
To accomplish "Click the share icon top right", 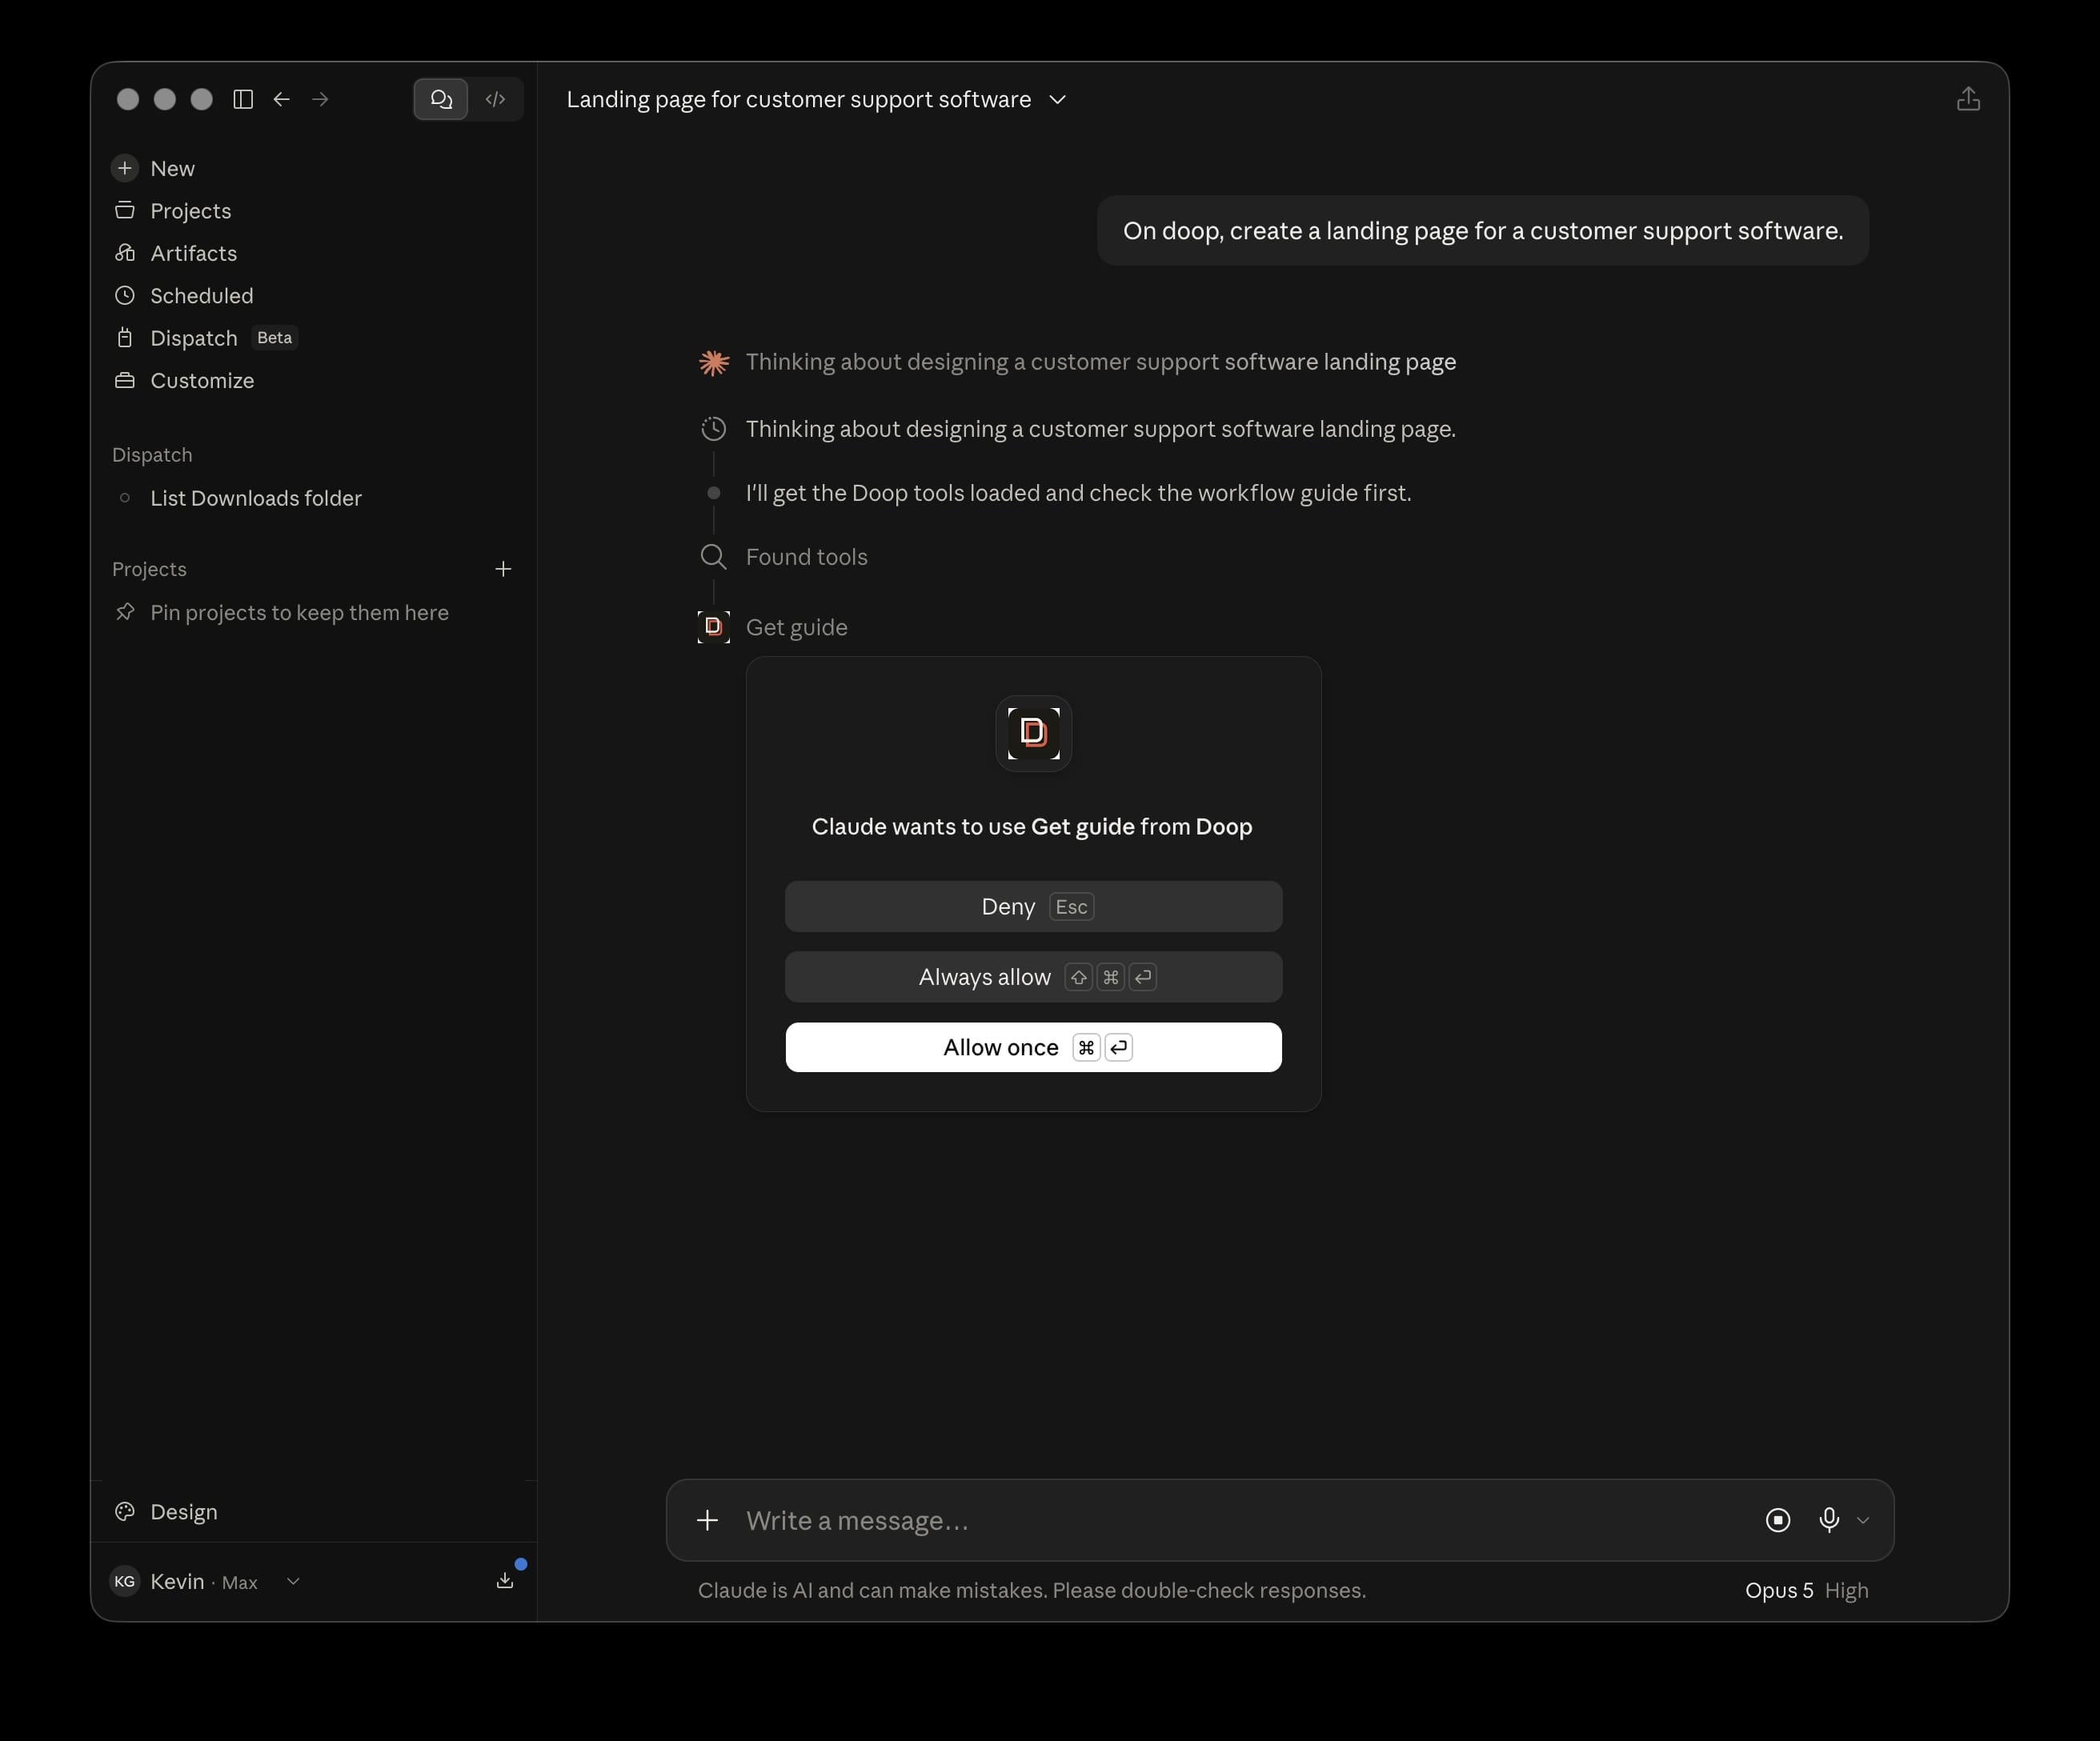I will 1968,99.
